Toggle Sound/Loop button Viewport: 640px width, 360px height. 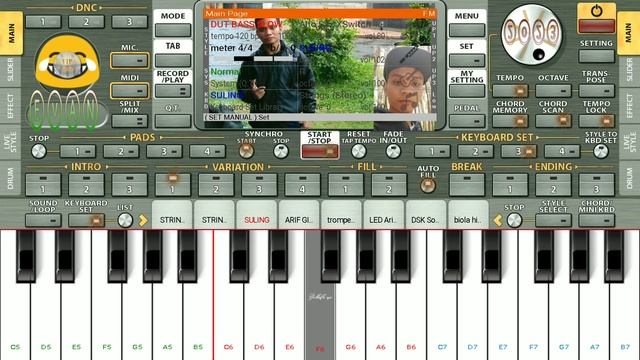pos(43,220)
